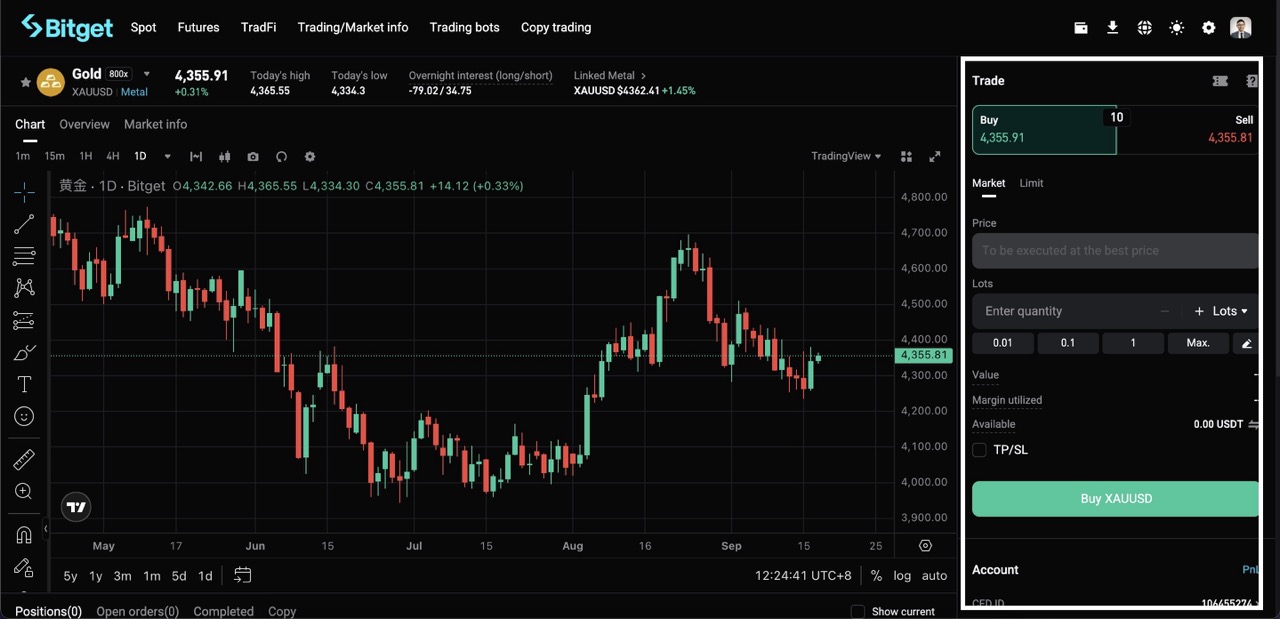Screen dimensions: 1280x619
Task: Select the ruler measure tool
Action: [x=24, y=459]
